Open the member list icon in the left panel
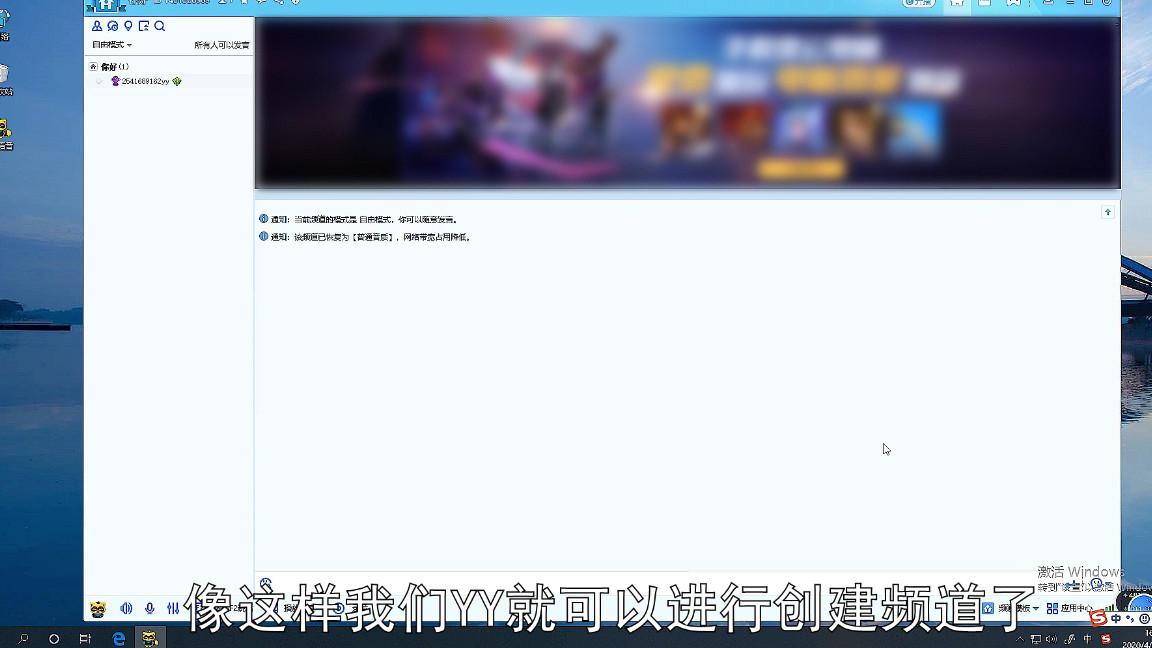This screenshot has height=648, width=1152. coord(97,27)
